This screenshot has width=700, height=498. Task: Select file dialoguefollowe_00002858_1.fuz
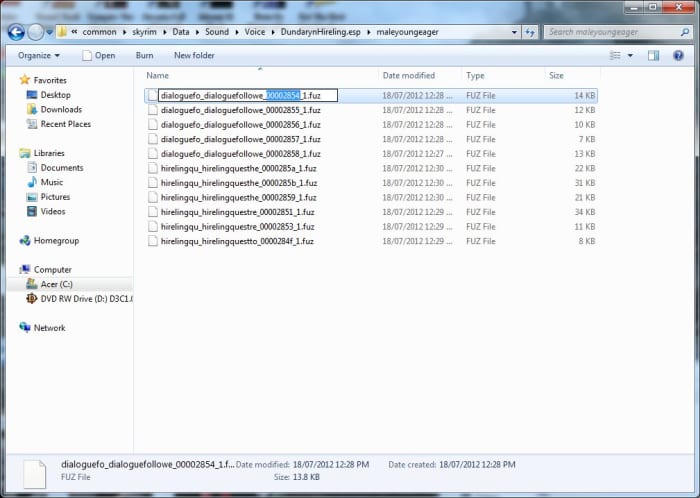(x=241, y=154)
